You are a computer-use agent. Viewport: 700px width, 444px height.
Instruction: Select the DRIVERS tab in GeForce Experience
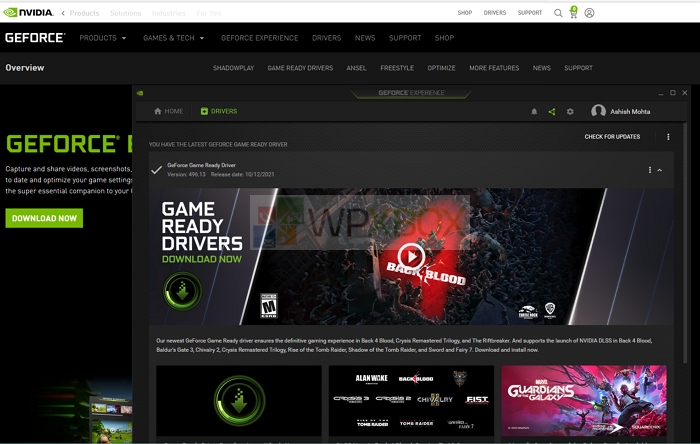(219, 112)
